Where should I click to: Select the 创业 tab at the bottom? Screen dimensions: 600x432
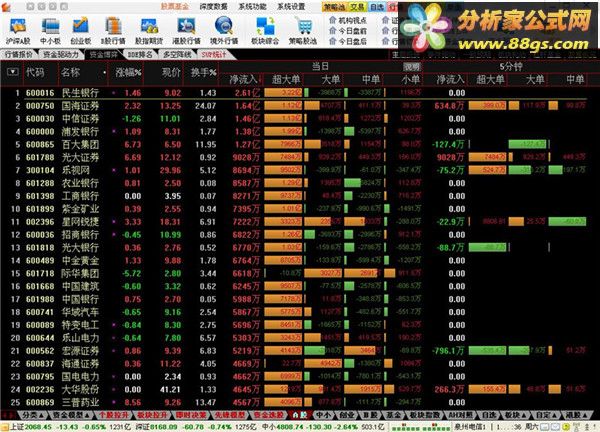tap(347, 415)
